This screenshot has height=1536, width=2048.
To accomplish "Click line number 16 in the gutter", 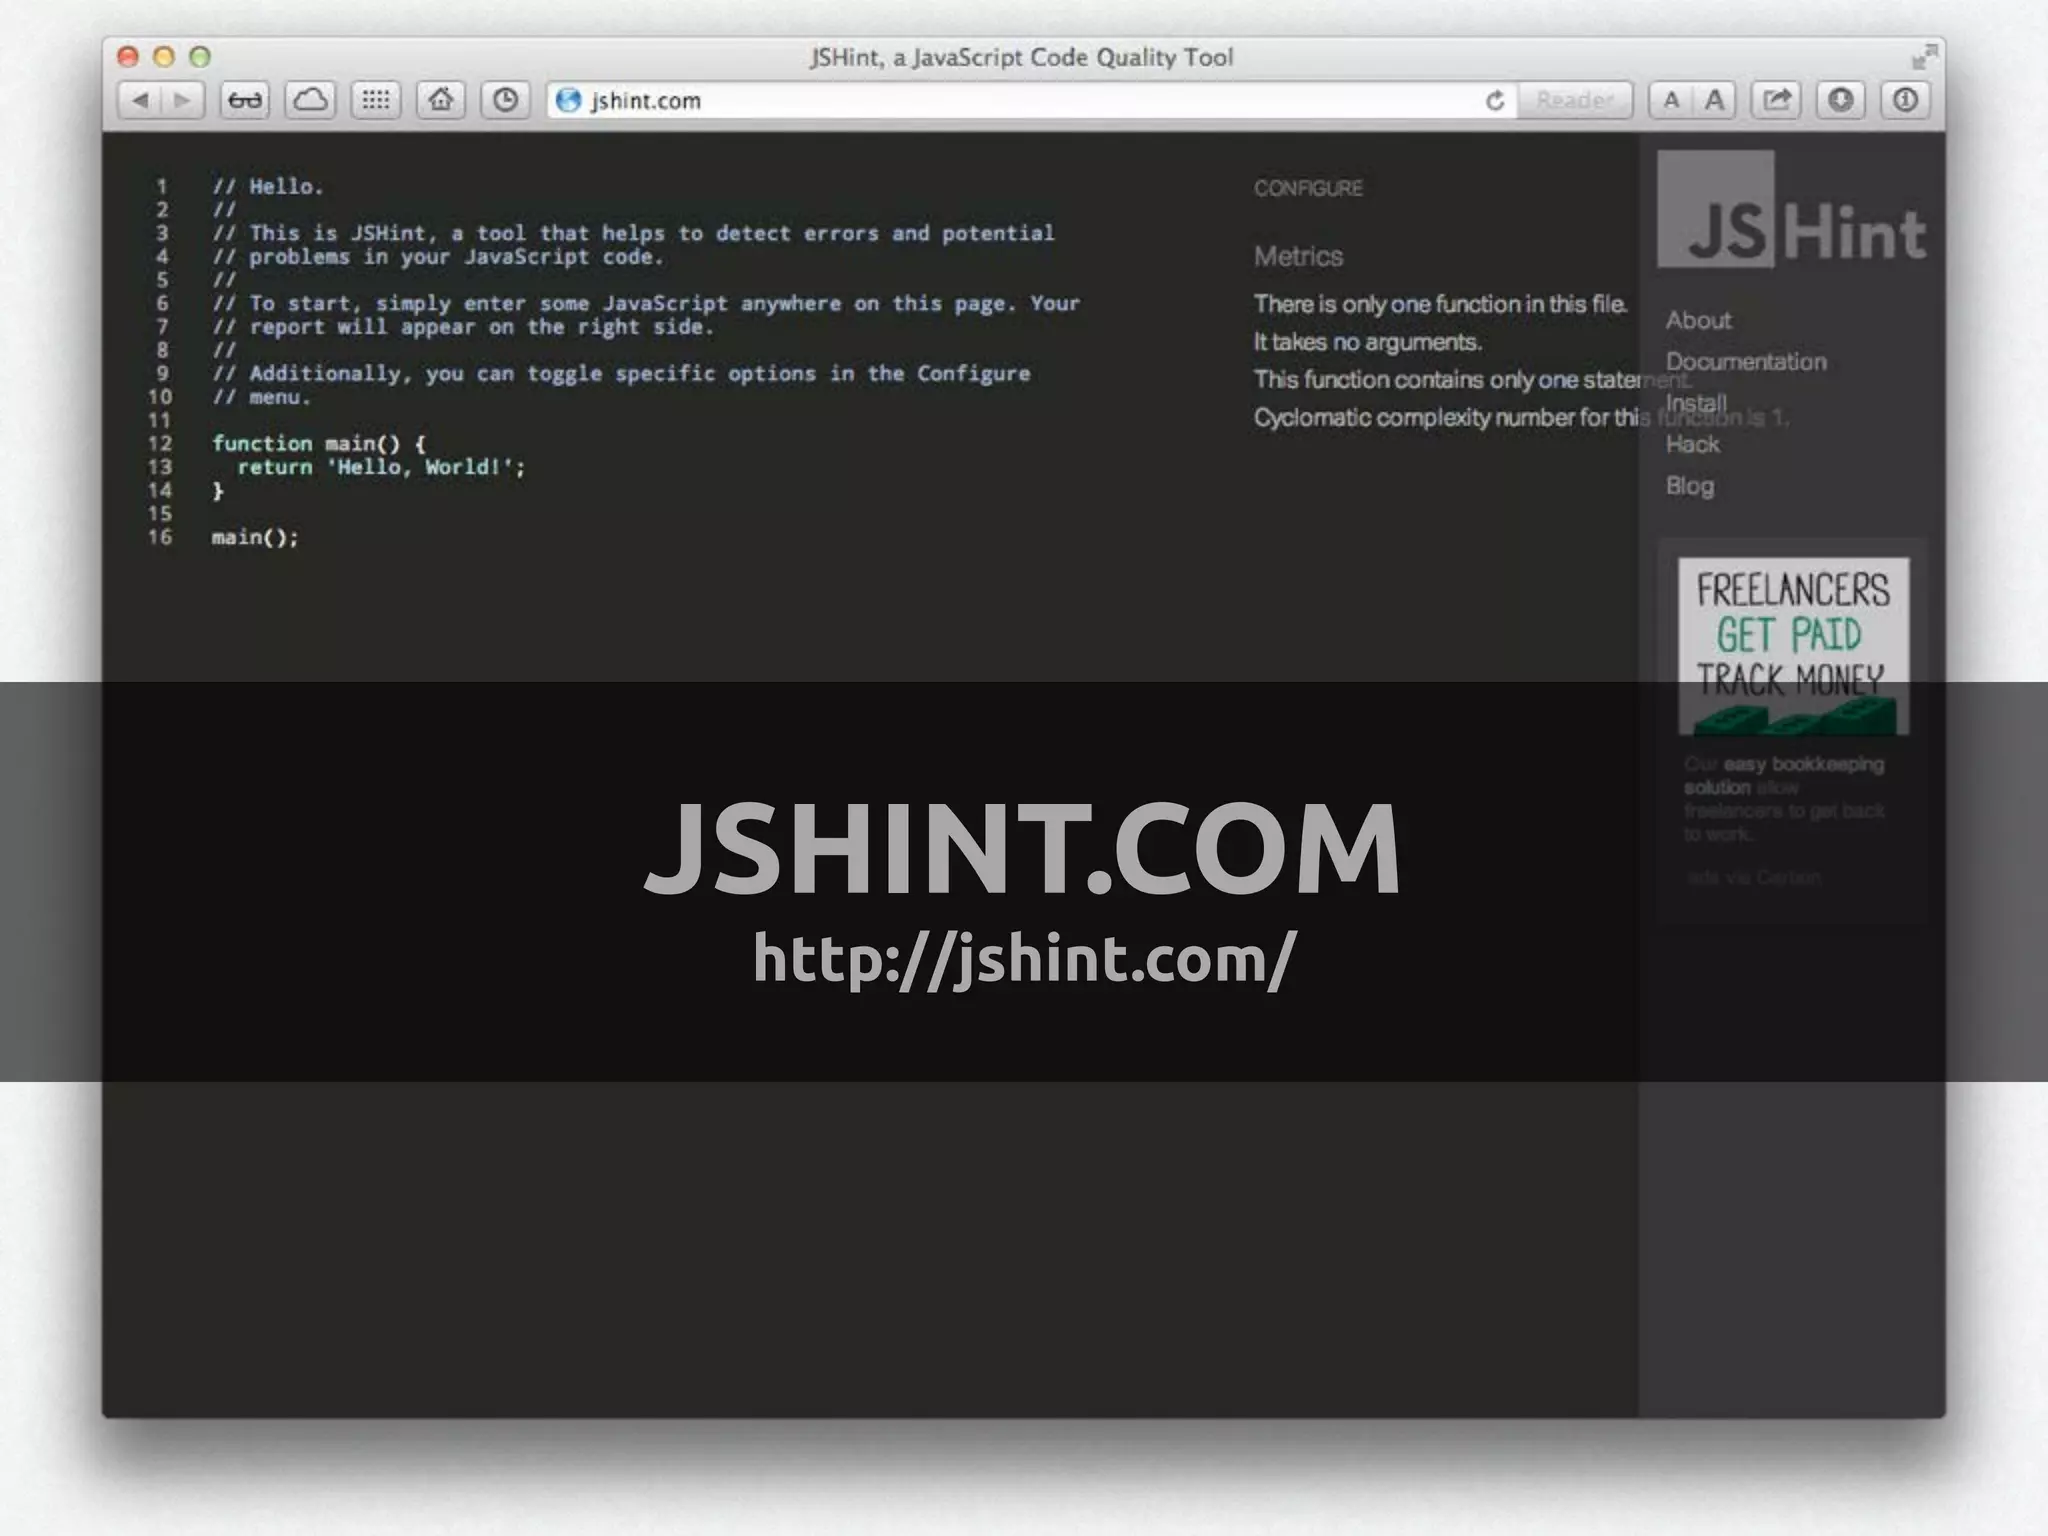I will coord(160,537).
